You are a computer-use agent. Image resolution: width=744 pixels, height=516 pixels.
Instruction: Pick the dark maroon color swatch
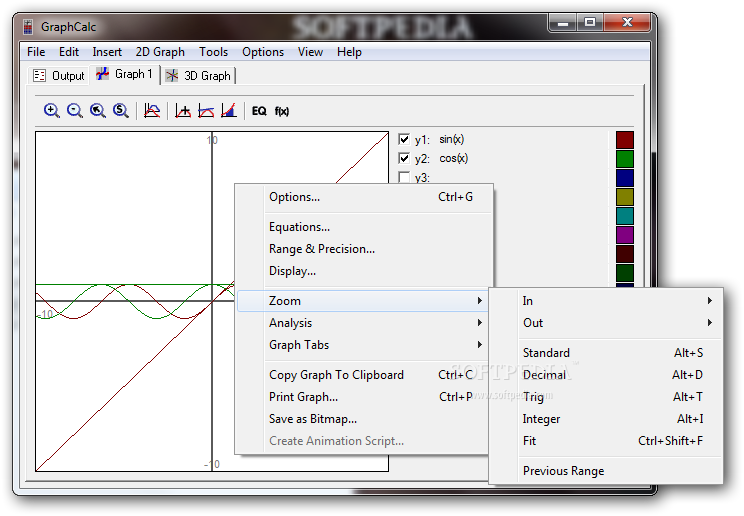625,254
